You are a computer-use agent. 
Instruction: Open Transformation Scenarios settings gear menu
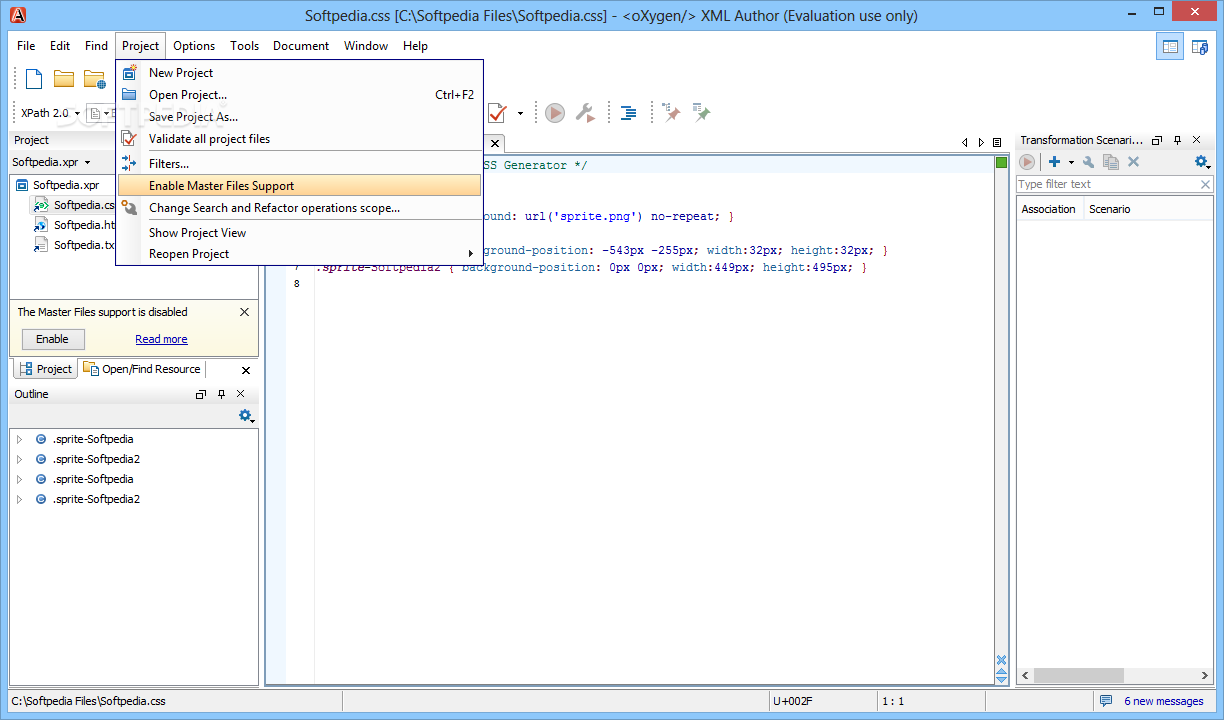click(1202, 162)
